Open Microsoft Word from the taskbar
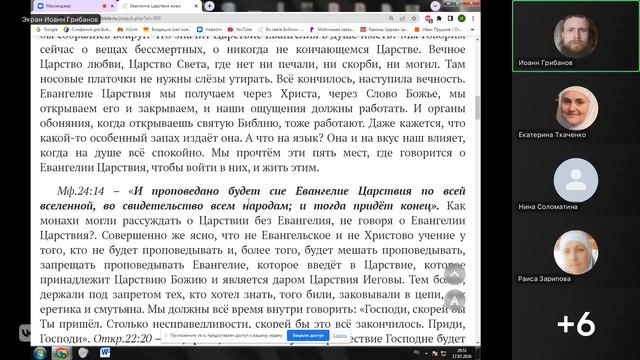 [x=104, y=353]
